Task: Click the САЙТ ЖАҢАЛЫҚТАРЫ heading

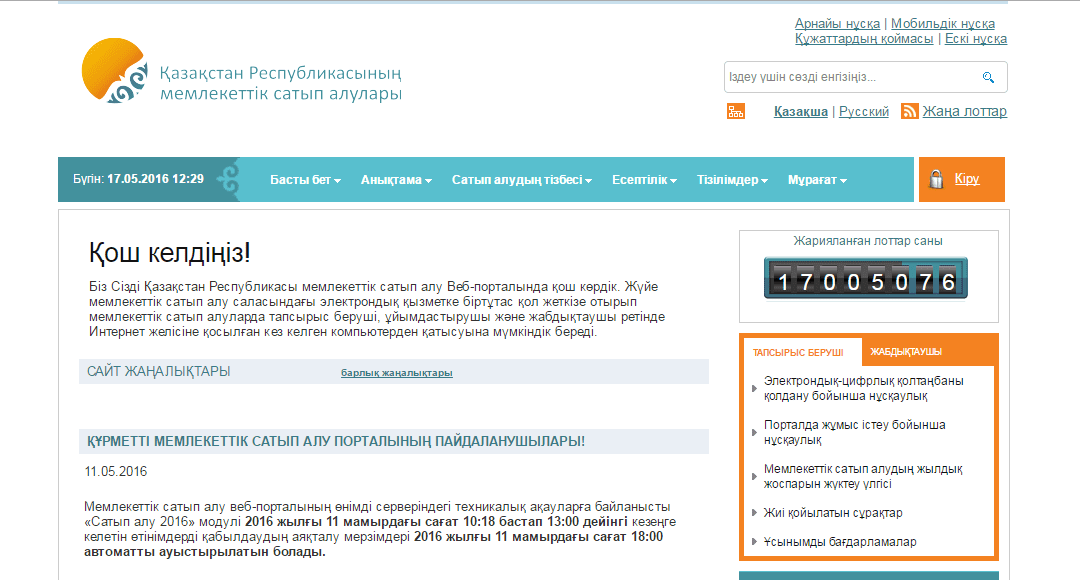Action: coord(158,372)
